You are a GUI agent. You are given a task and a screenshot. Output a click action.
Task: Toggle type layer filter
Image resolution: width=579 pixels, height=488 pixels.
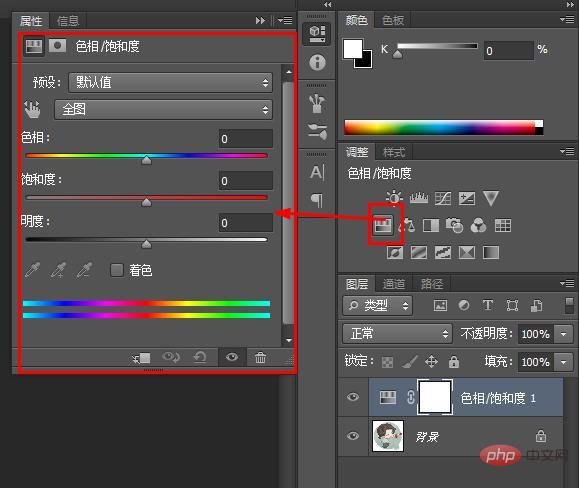488,305
